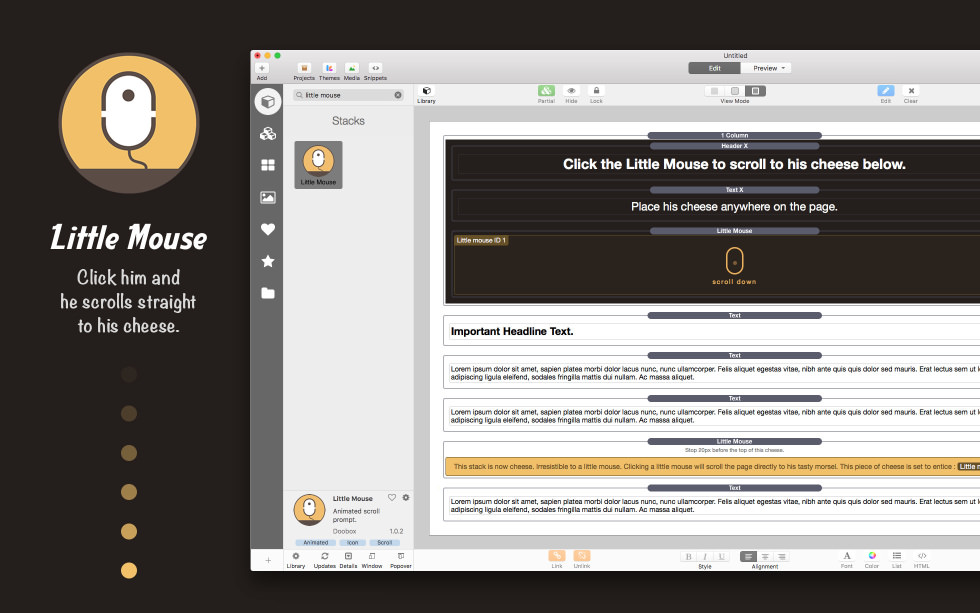Set right text alignment
The height and width of the screenshot is (613, 980).
(x=781, y=556)
